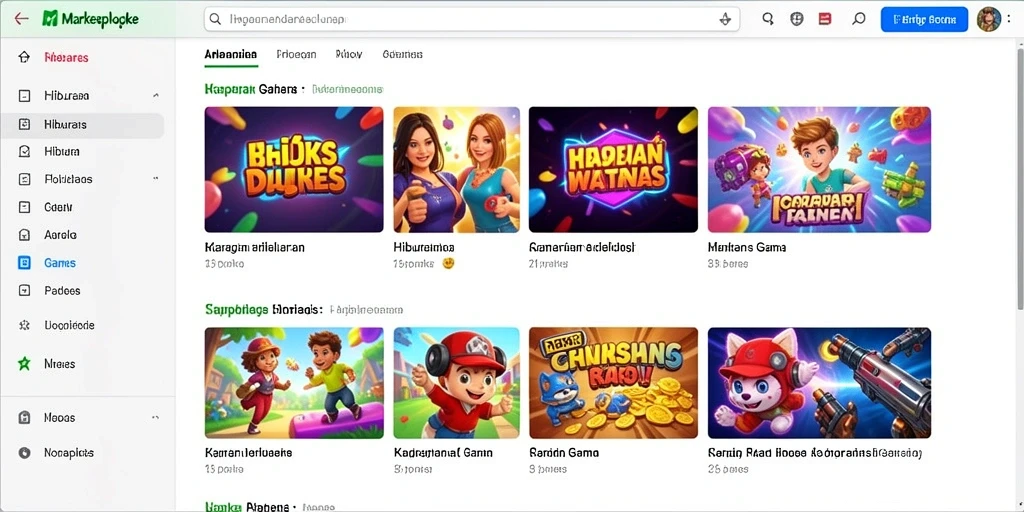1024x512 pixels.
Task: Open the Mehtans Gama title link
Action: pos(746,248)
